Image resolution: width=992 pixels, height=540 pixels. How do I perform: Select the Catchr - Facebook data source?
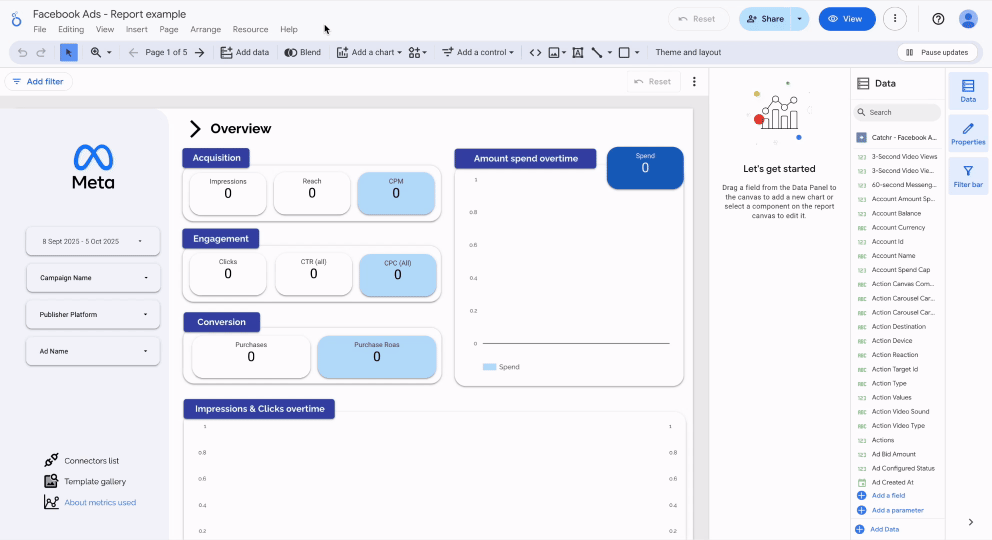897,137
